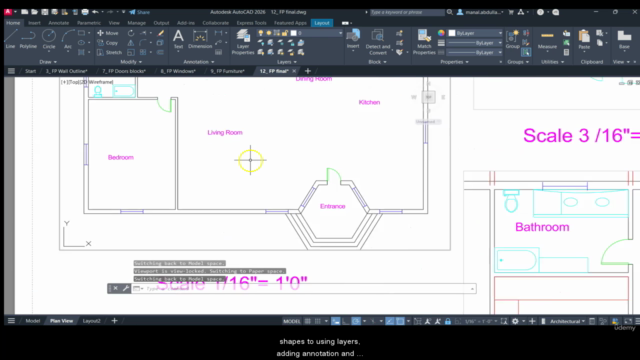Expand the Draw panel
This screenshot has width=640, height=360.
coord(48,62)
